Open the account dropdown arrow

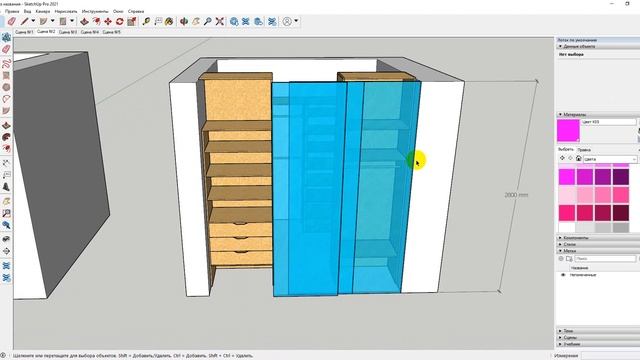click(296, 21)
